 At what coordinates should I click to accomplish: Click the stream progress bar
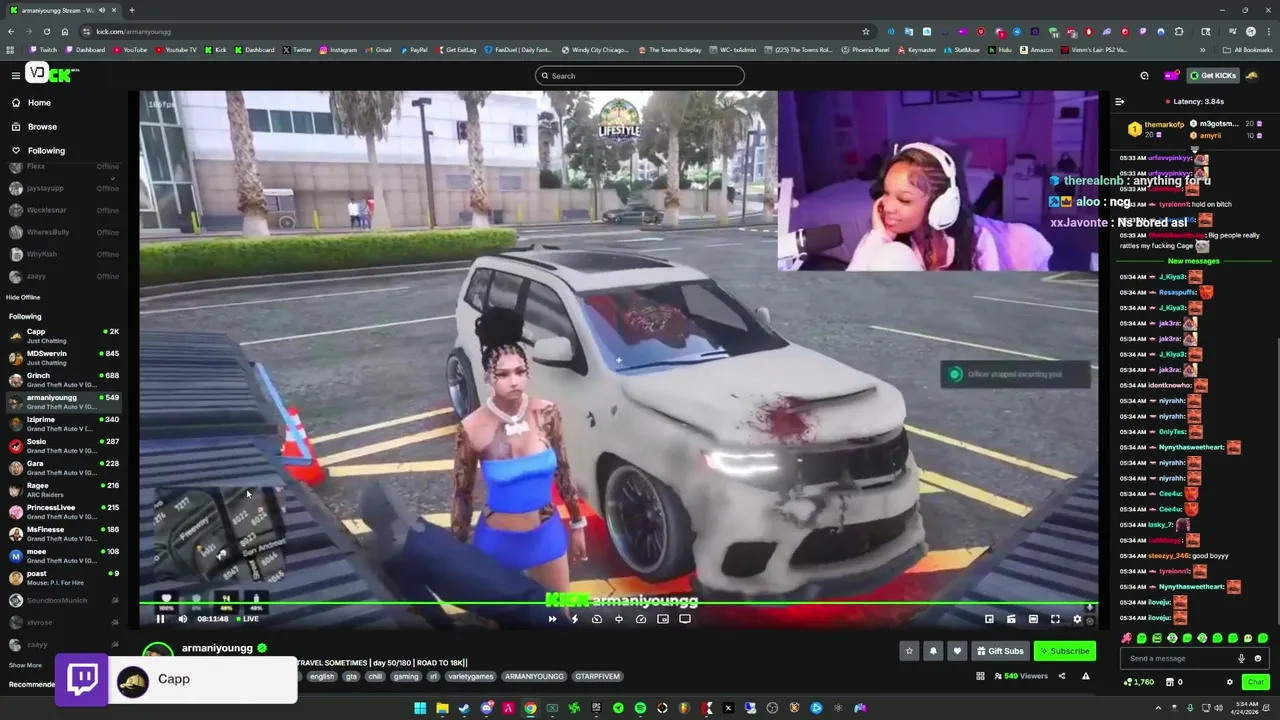click(618, 603)
